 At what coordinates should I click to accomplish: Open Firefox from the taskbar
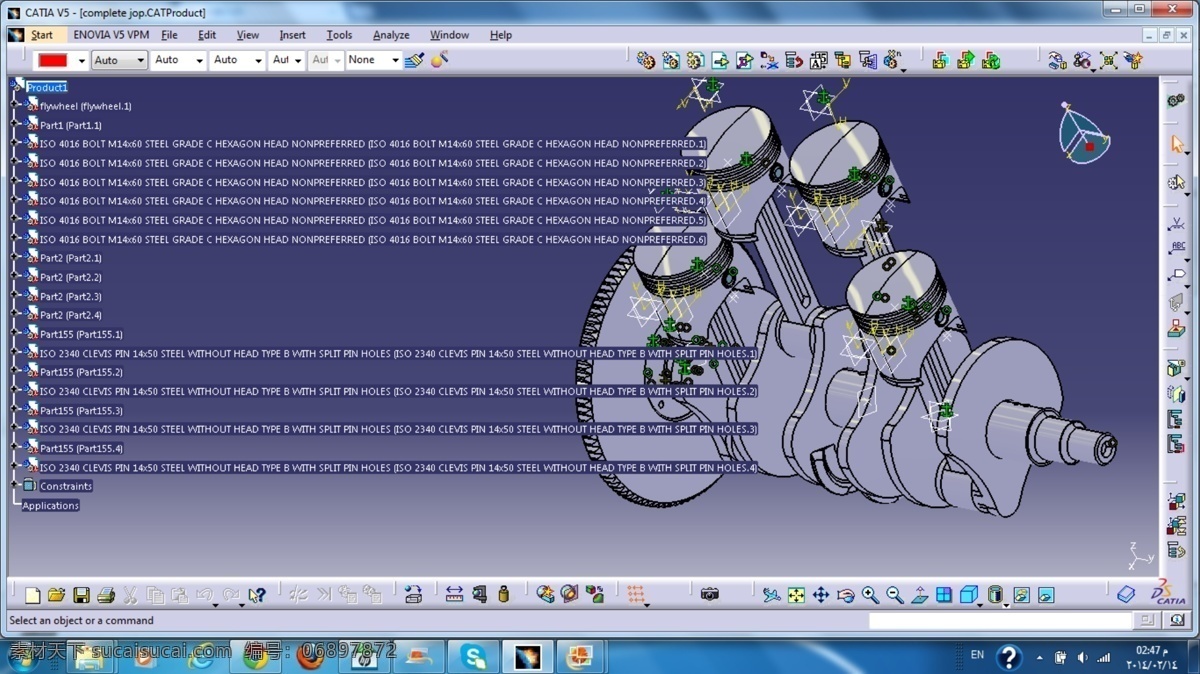pos(310,657)
